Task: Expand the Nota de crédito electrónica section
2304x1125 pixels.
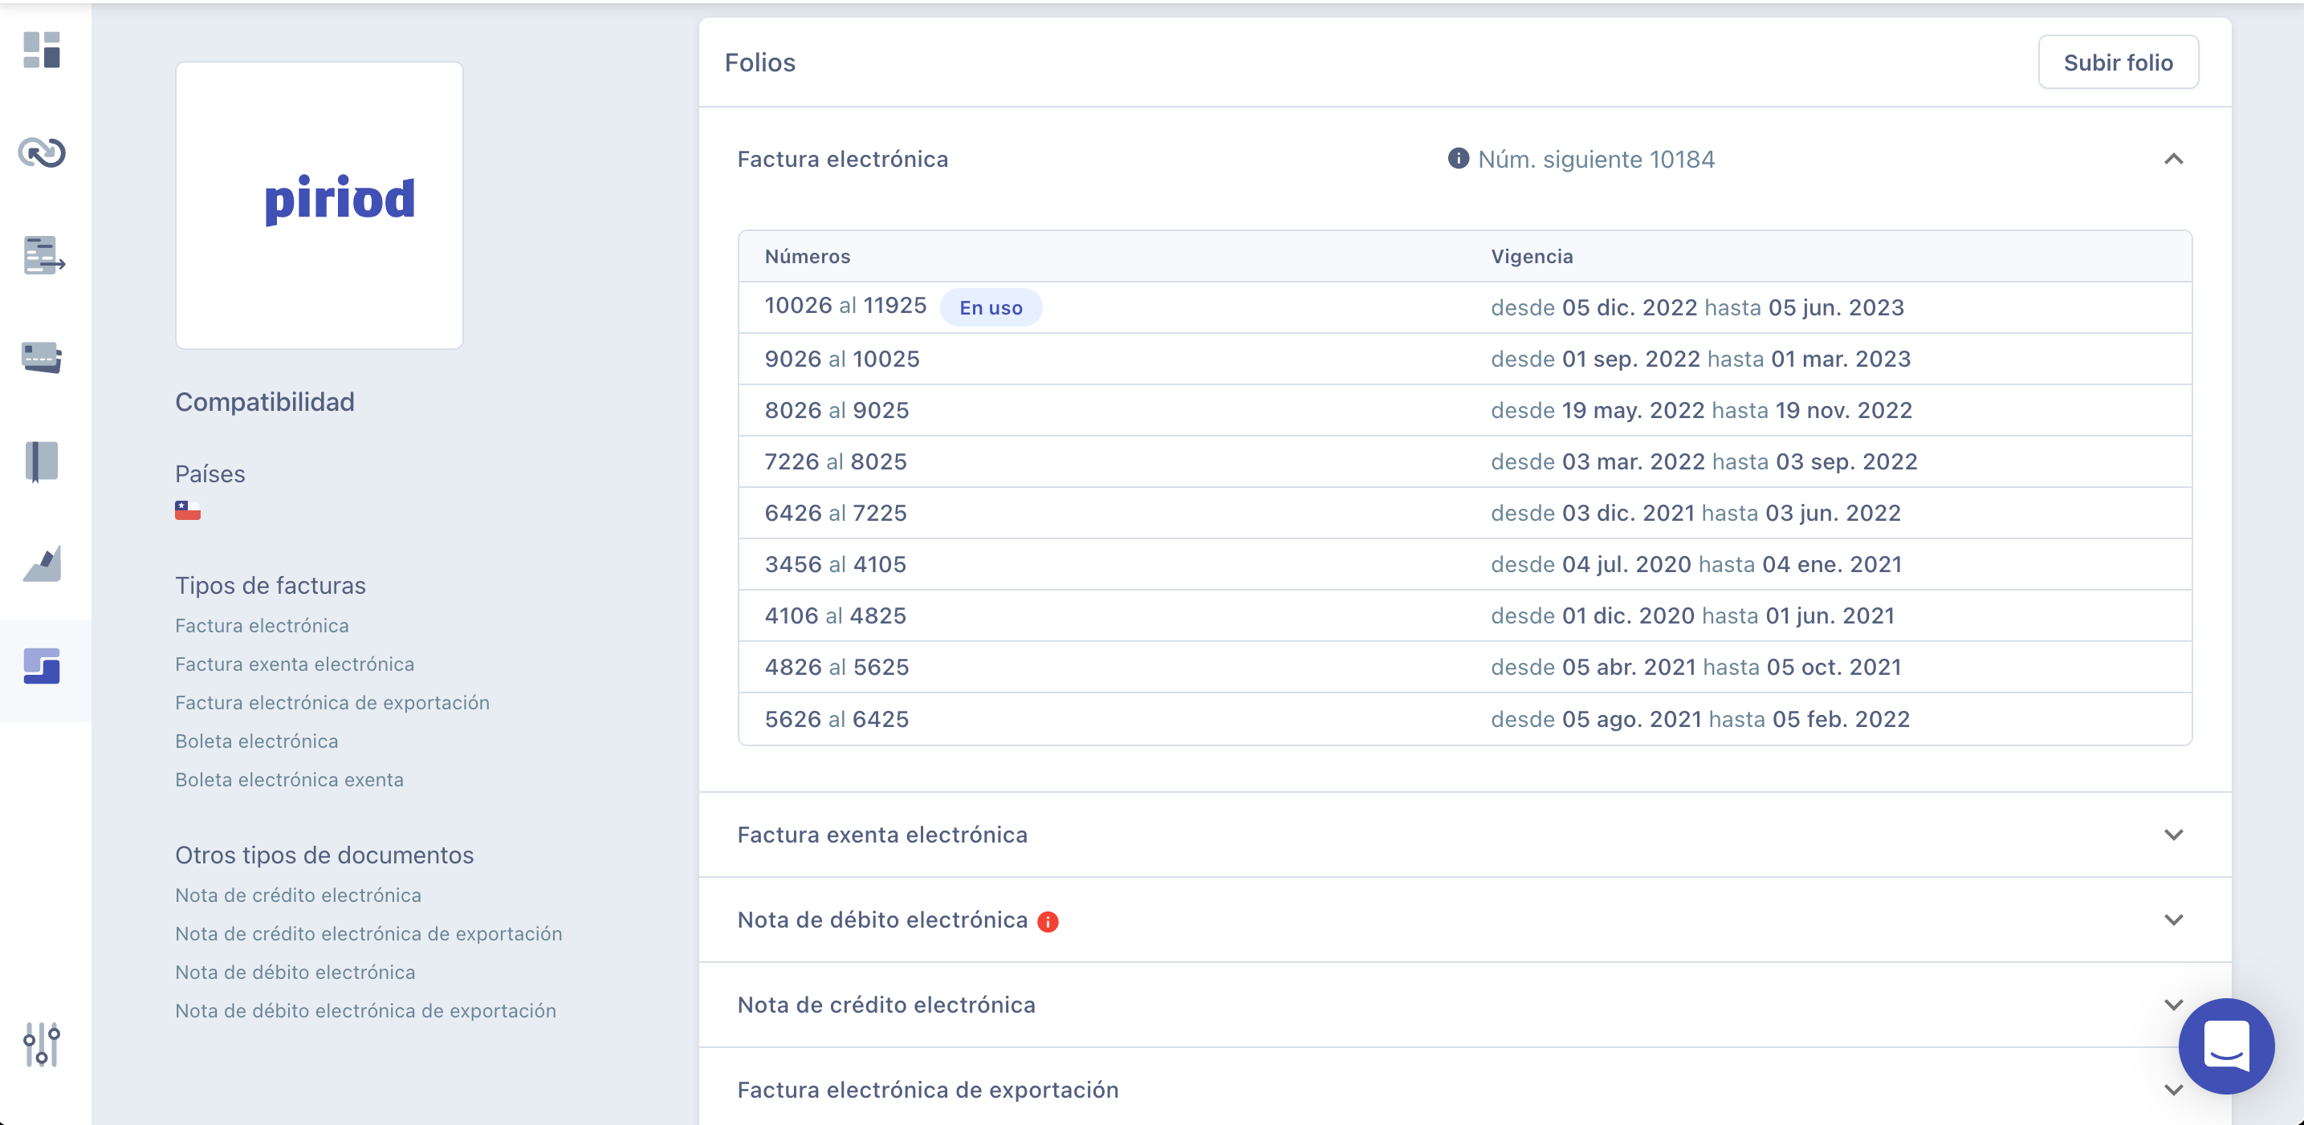Action: coord(2173,1005)
